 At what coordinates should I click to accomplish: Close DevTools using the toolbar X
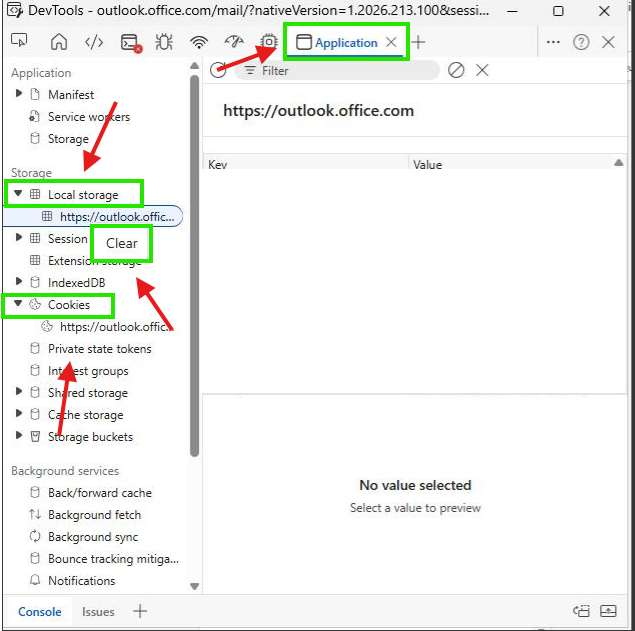pyautogui.click(x=608, y=42)
